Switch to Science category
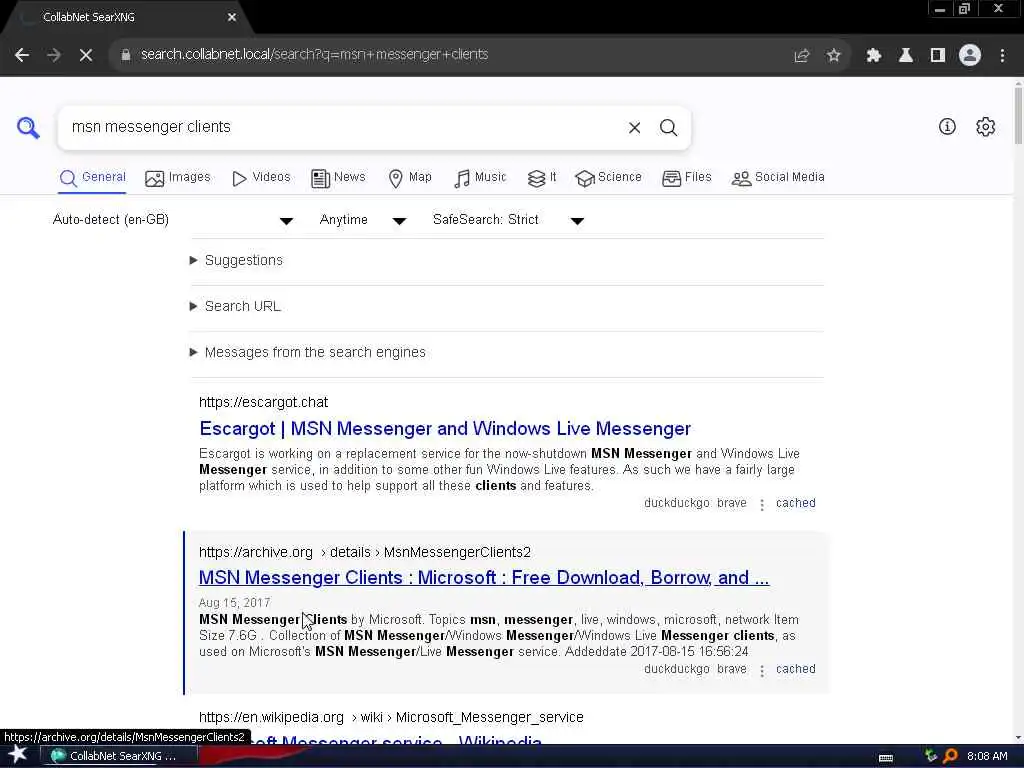Viewport: 1024px width, 768px height. [x=609, y=178]
